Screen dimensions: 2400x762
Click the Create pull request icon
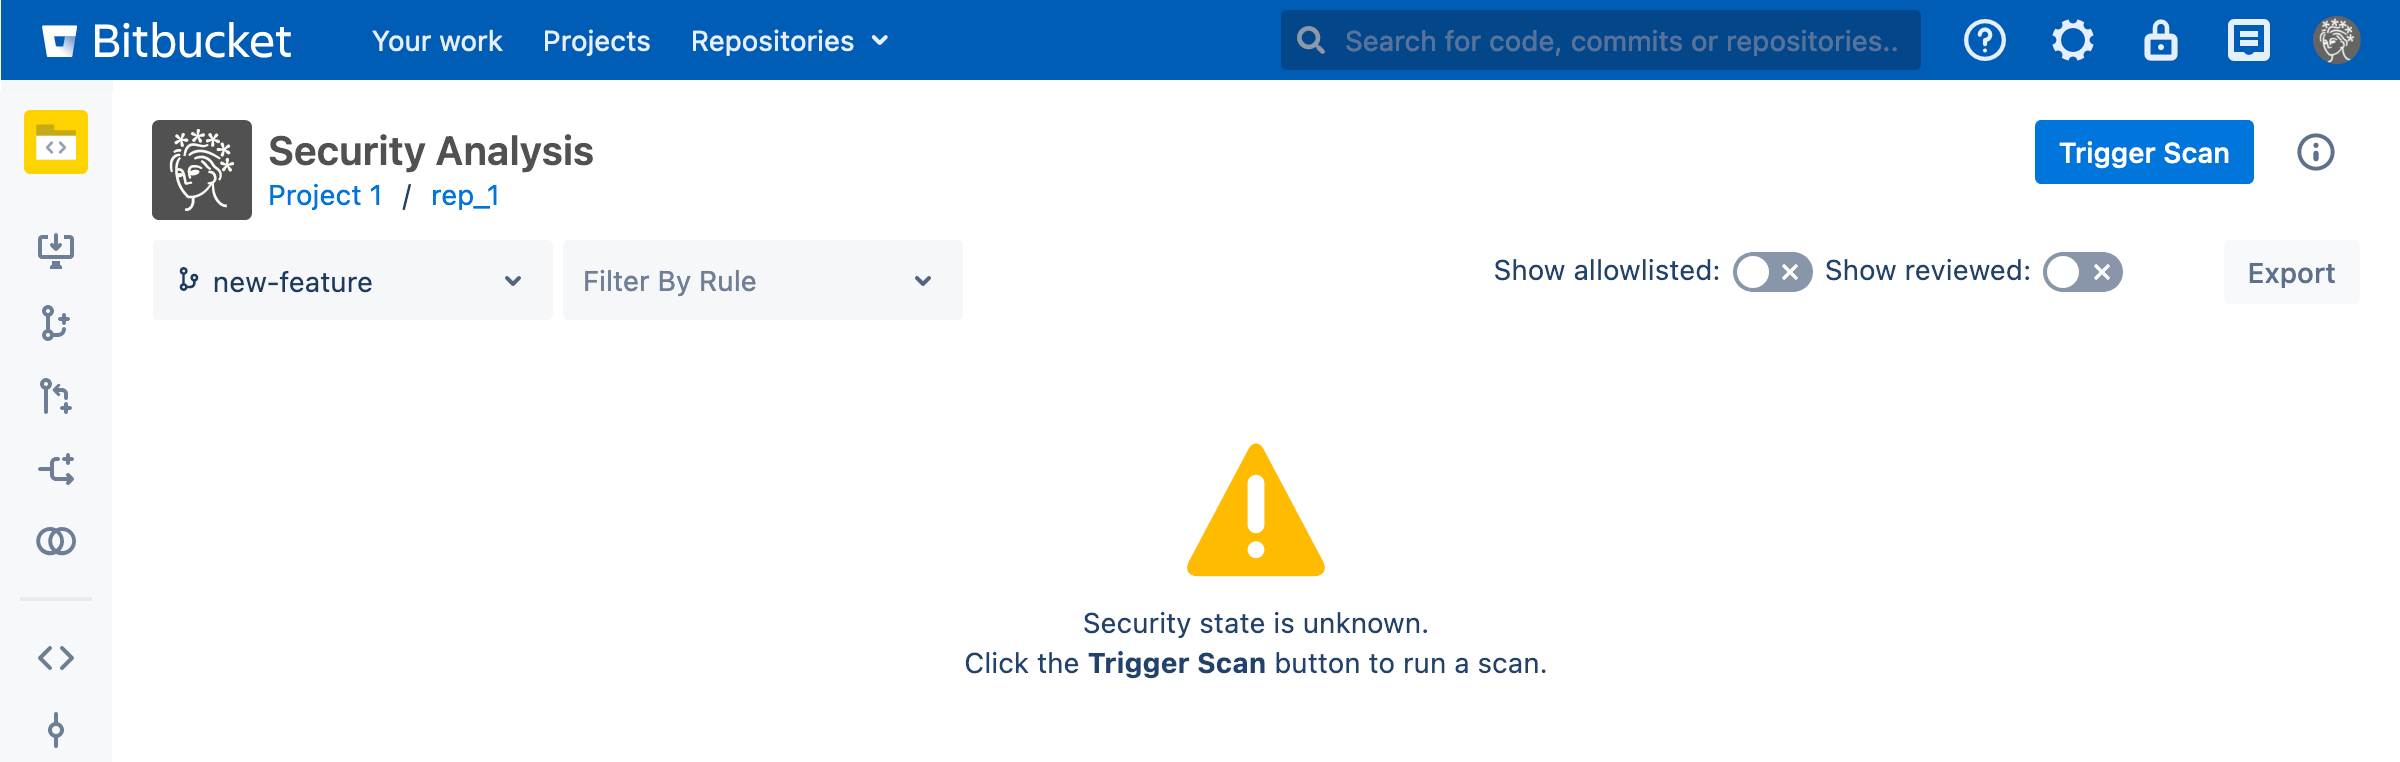(x=56, y=396)
